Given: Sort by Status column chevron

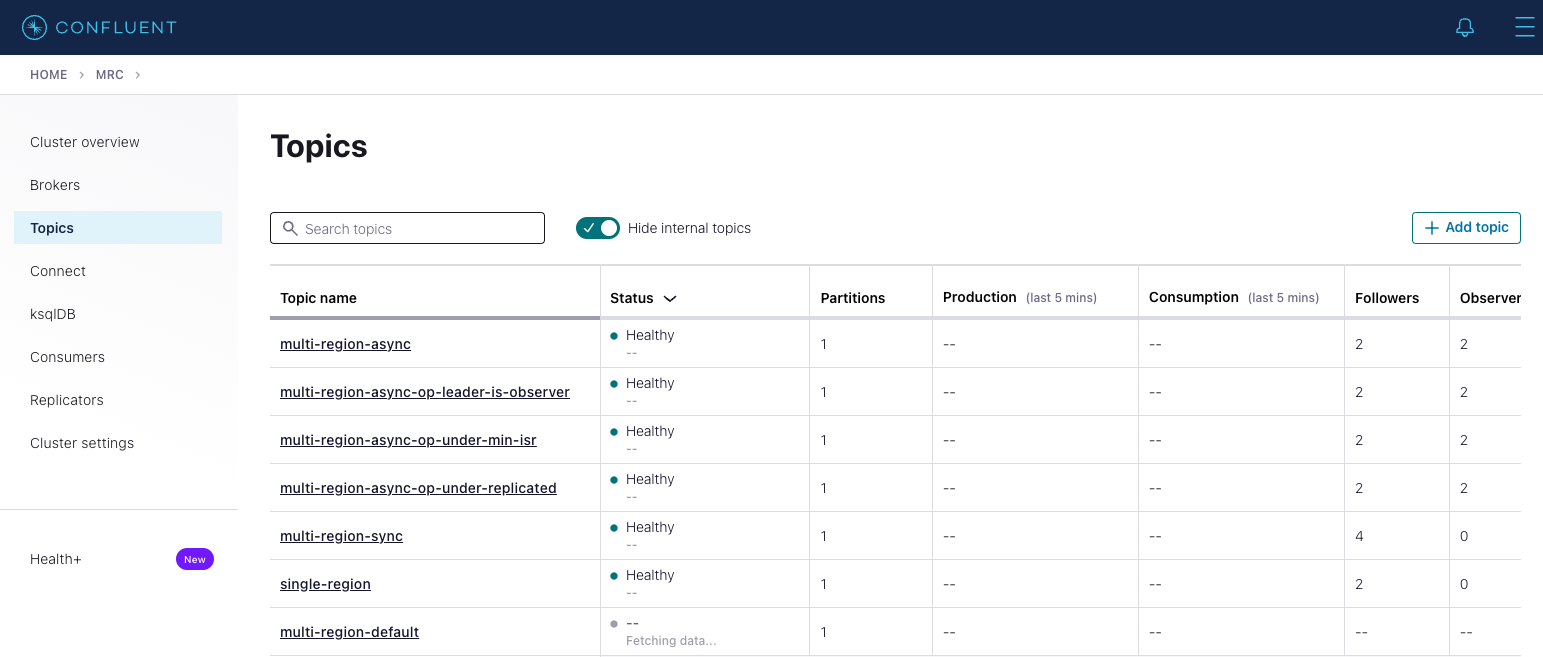Looking at the screenshot, I should [670, 298].
